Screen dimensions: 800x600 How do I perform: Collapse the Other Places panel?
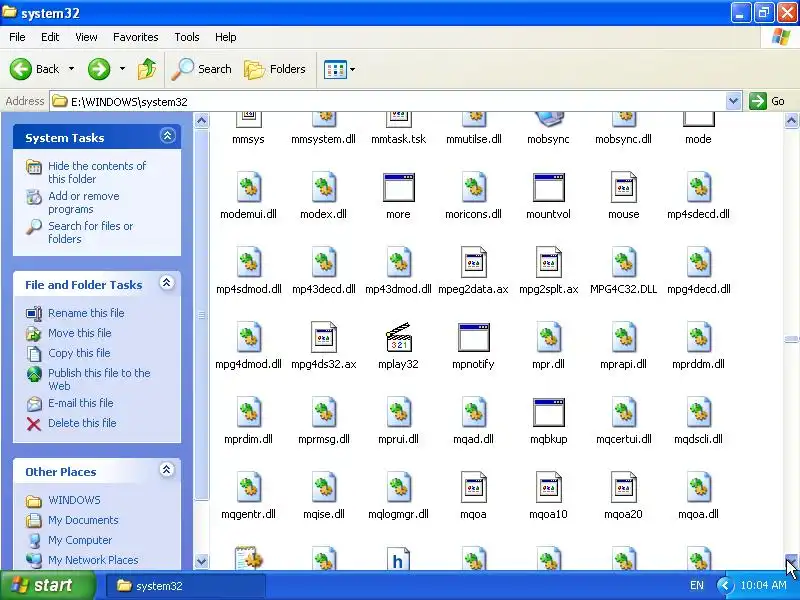[x=166, y=470]
